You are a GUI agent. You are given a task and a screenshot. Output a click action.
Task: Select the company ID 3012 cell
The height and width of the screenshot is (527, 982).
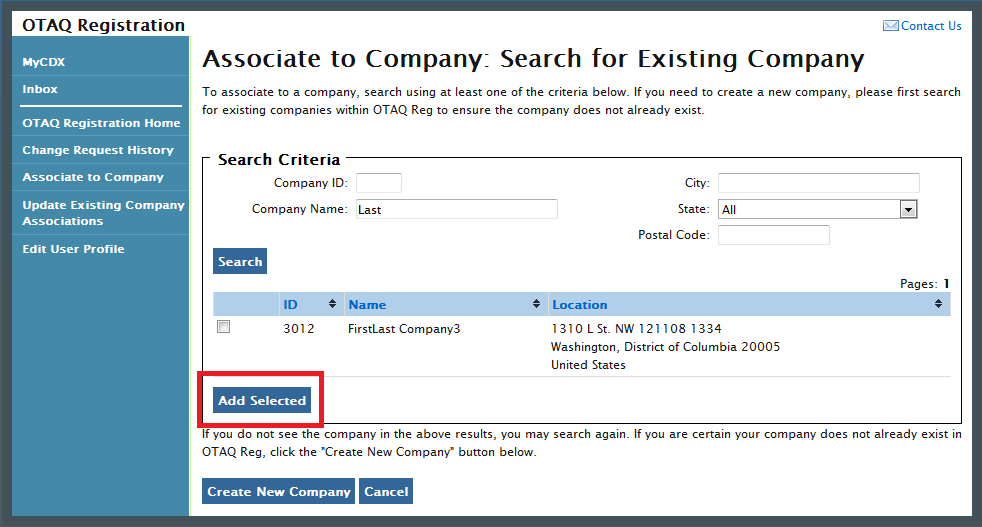pos(299,328)
